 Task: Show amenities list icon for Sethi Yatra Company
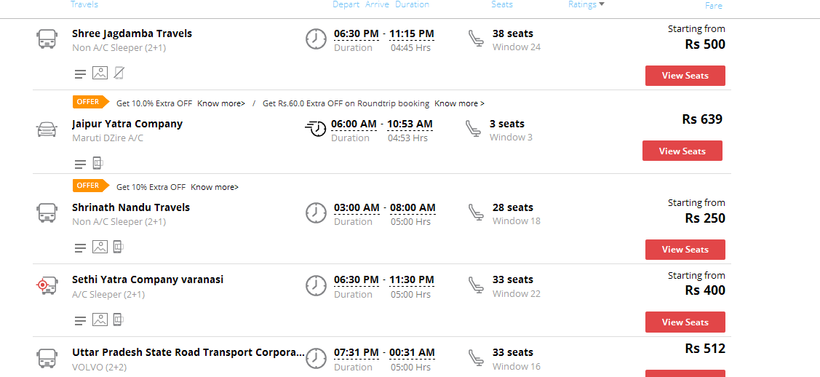80,321
